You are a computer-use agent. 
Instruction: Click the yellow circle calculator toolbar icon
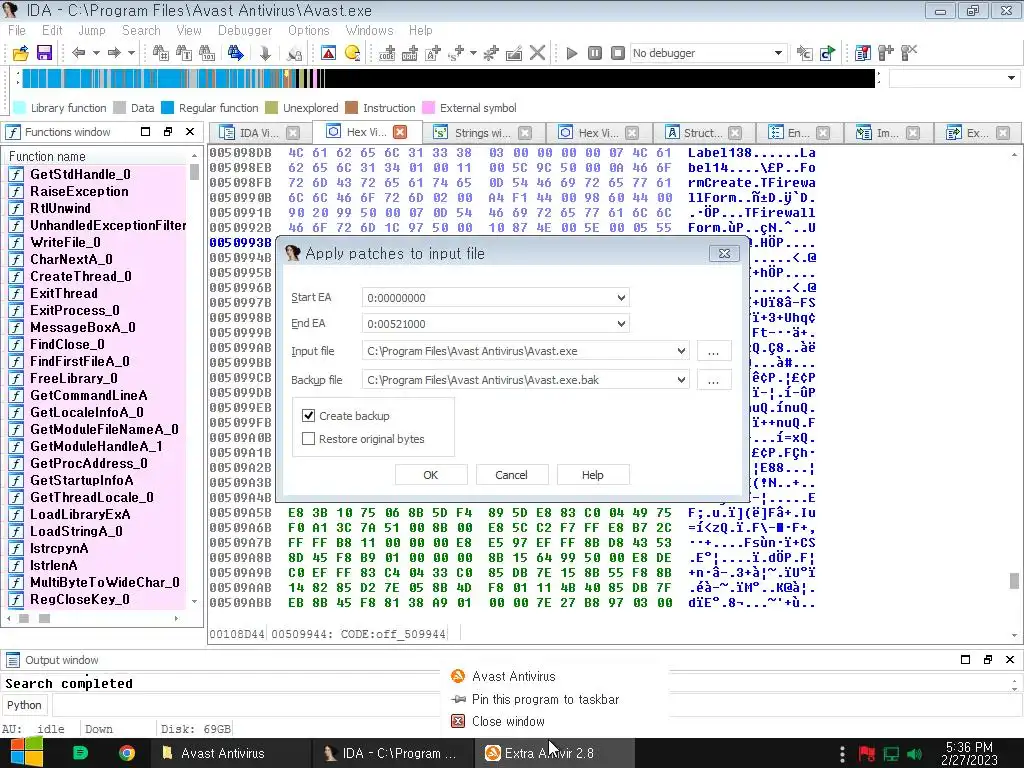353,53
